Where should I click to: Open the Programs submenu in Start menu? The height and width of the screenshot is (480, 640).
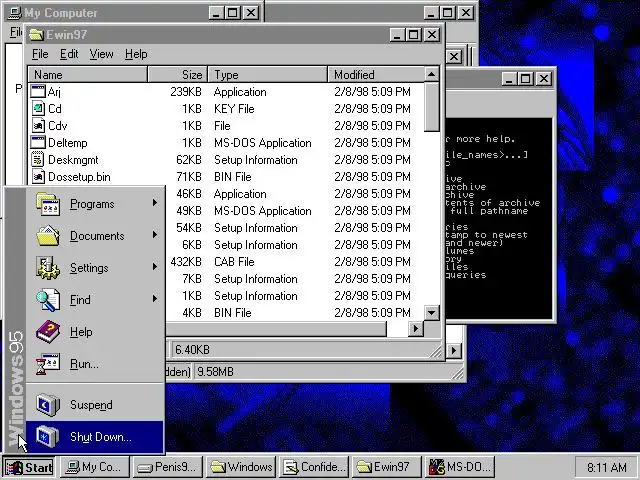coord(95,204)
